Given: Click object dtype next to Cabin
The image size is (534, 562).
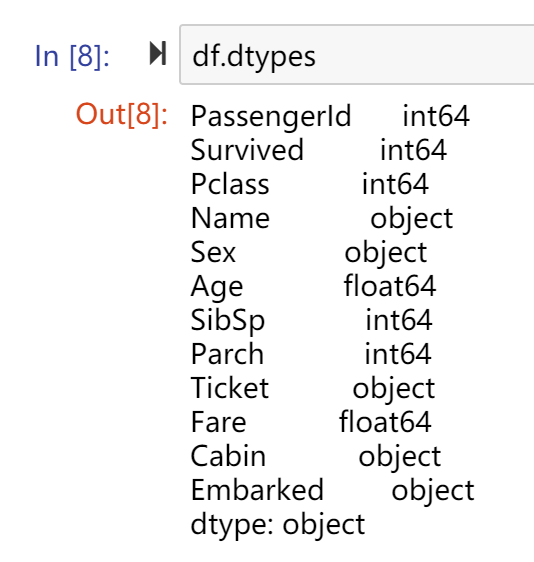Looking at the screenshot, I should click(400, 457).
